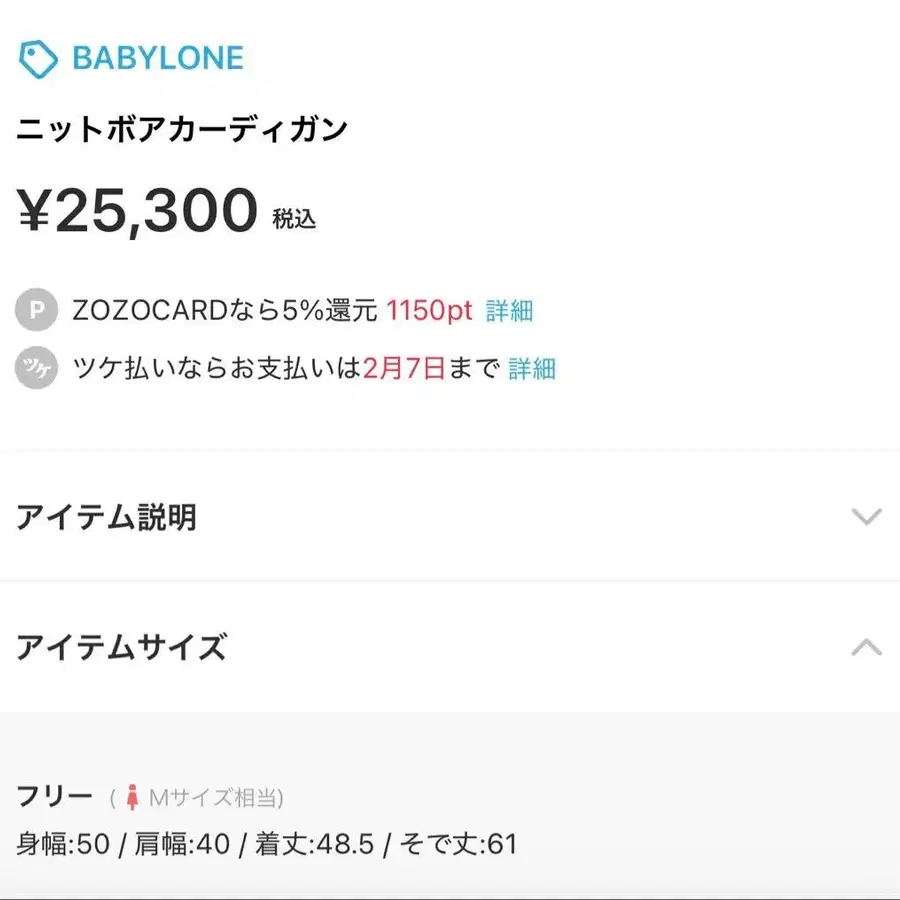Click the ツケ payment circle icon

click(35, 368)
